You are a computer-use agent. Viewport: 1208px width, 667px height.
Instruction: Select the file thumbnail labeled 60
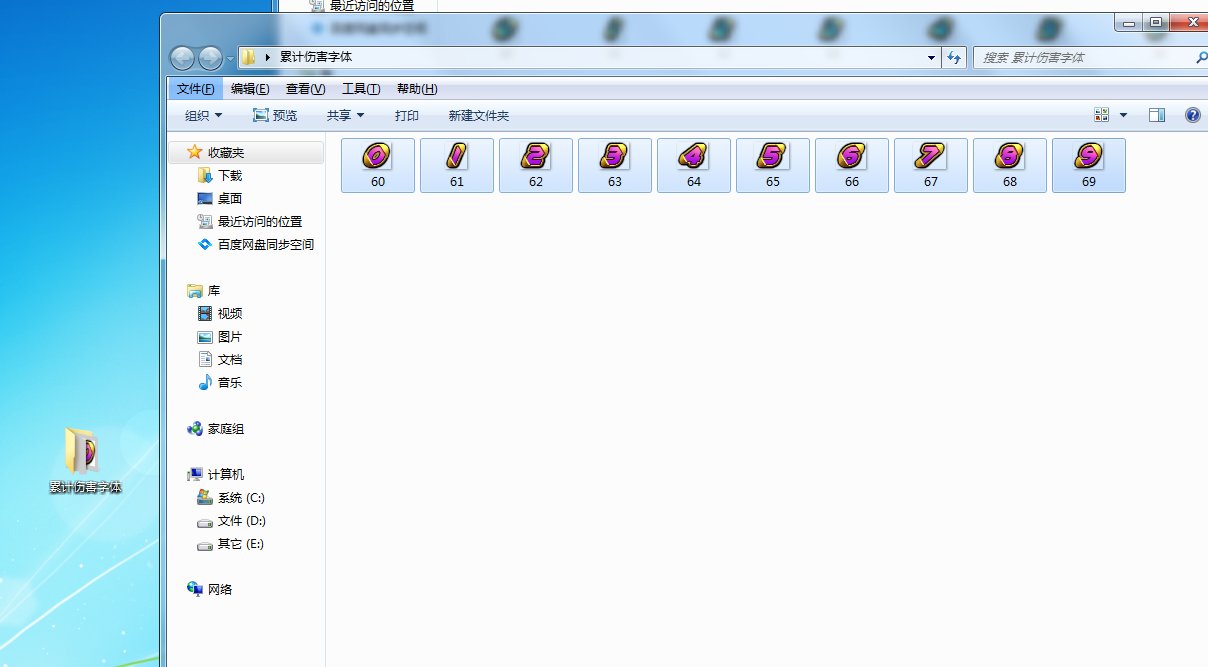pyautogui.click(x=378, y=165)
